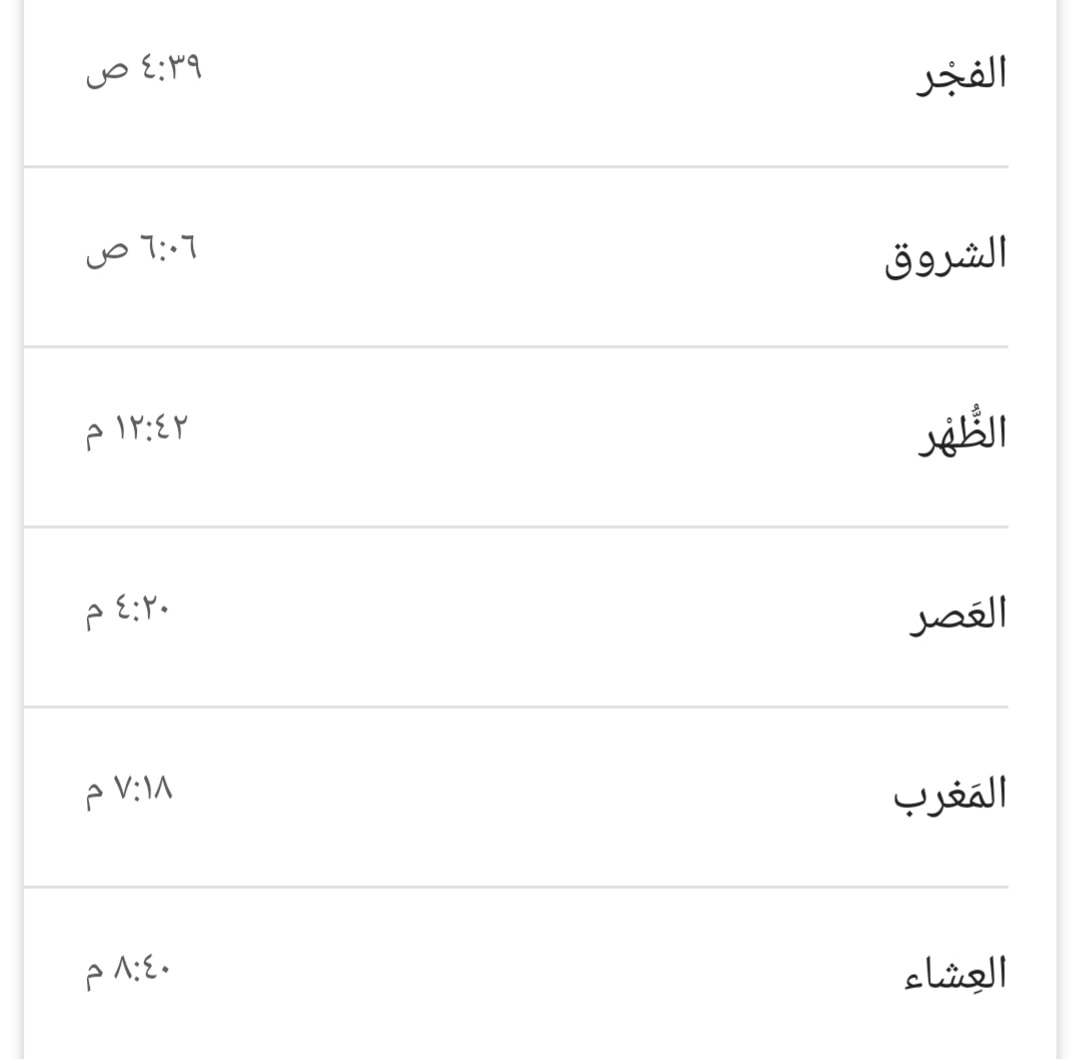Click the divider between المغرب and العشاء

(x=516, y=887)
